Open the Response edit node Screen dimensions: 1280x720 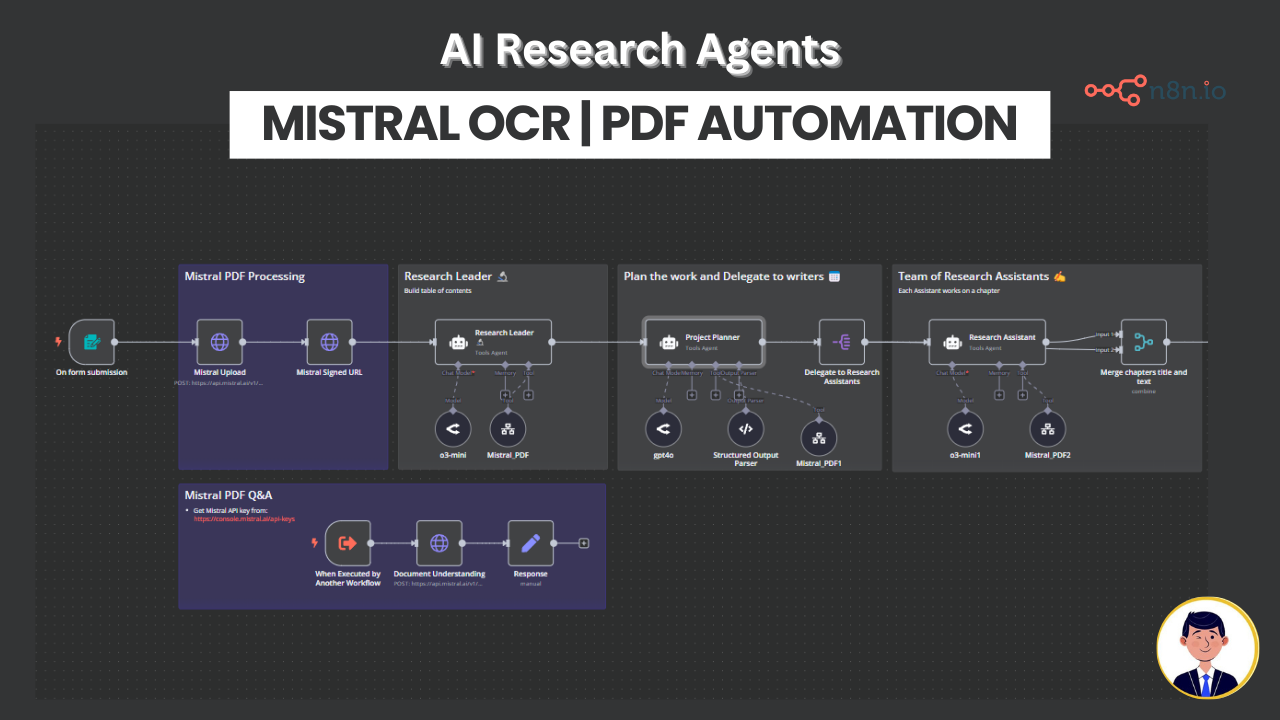tap(531, 543)
